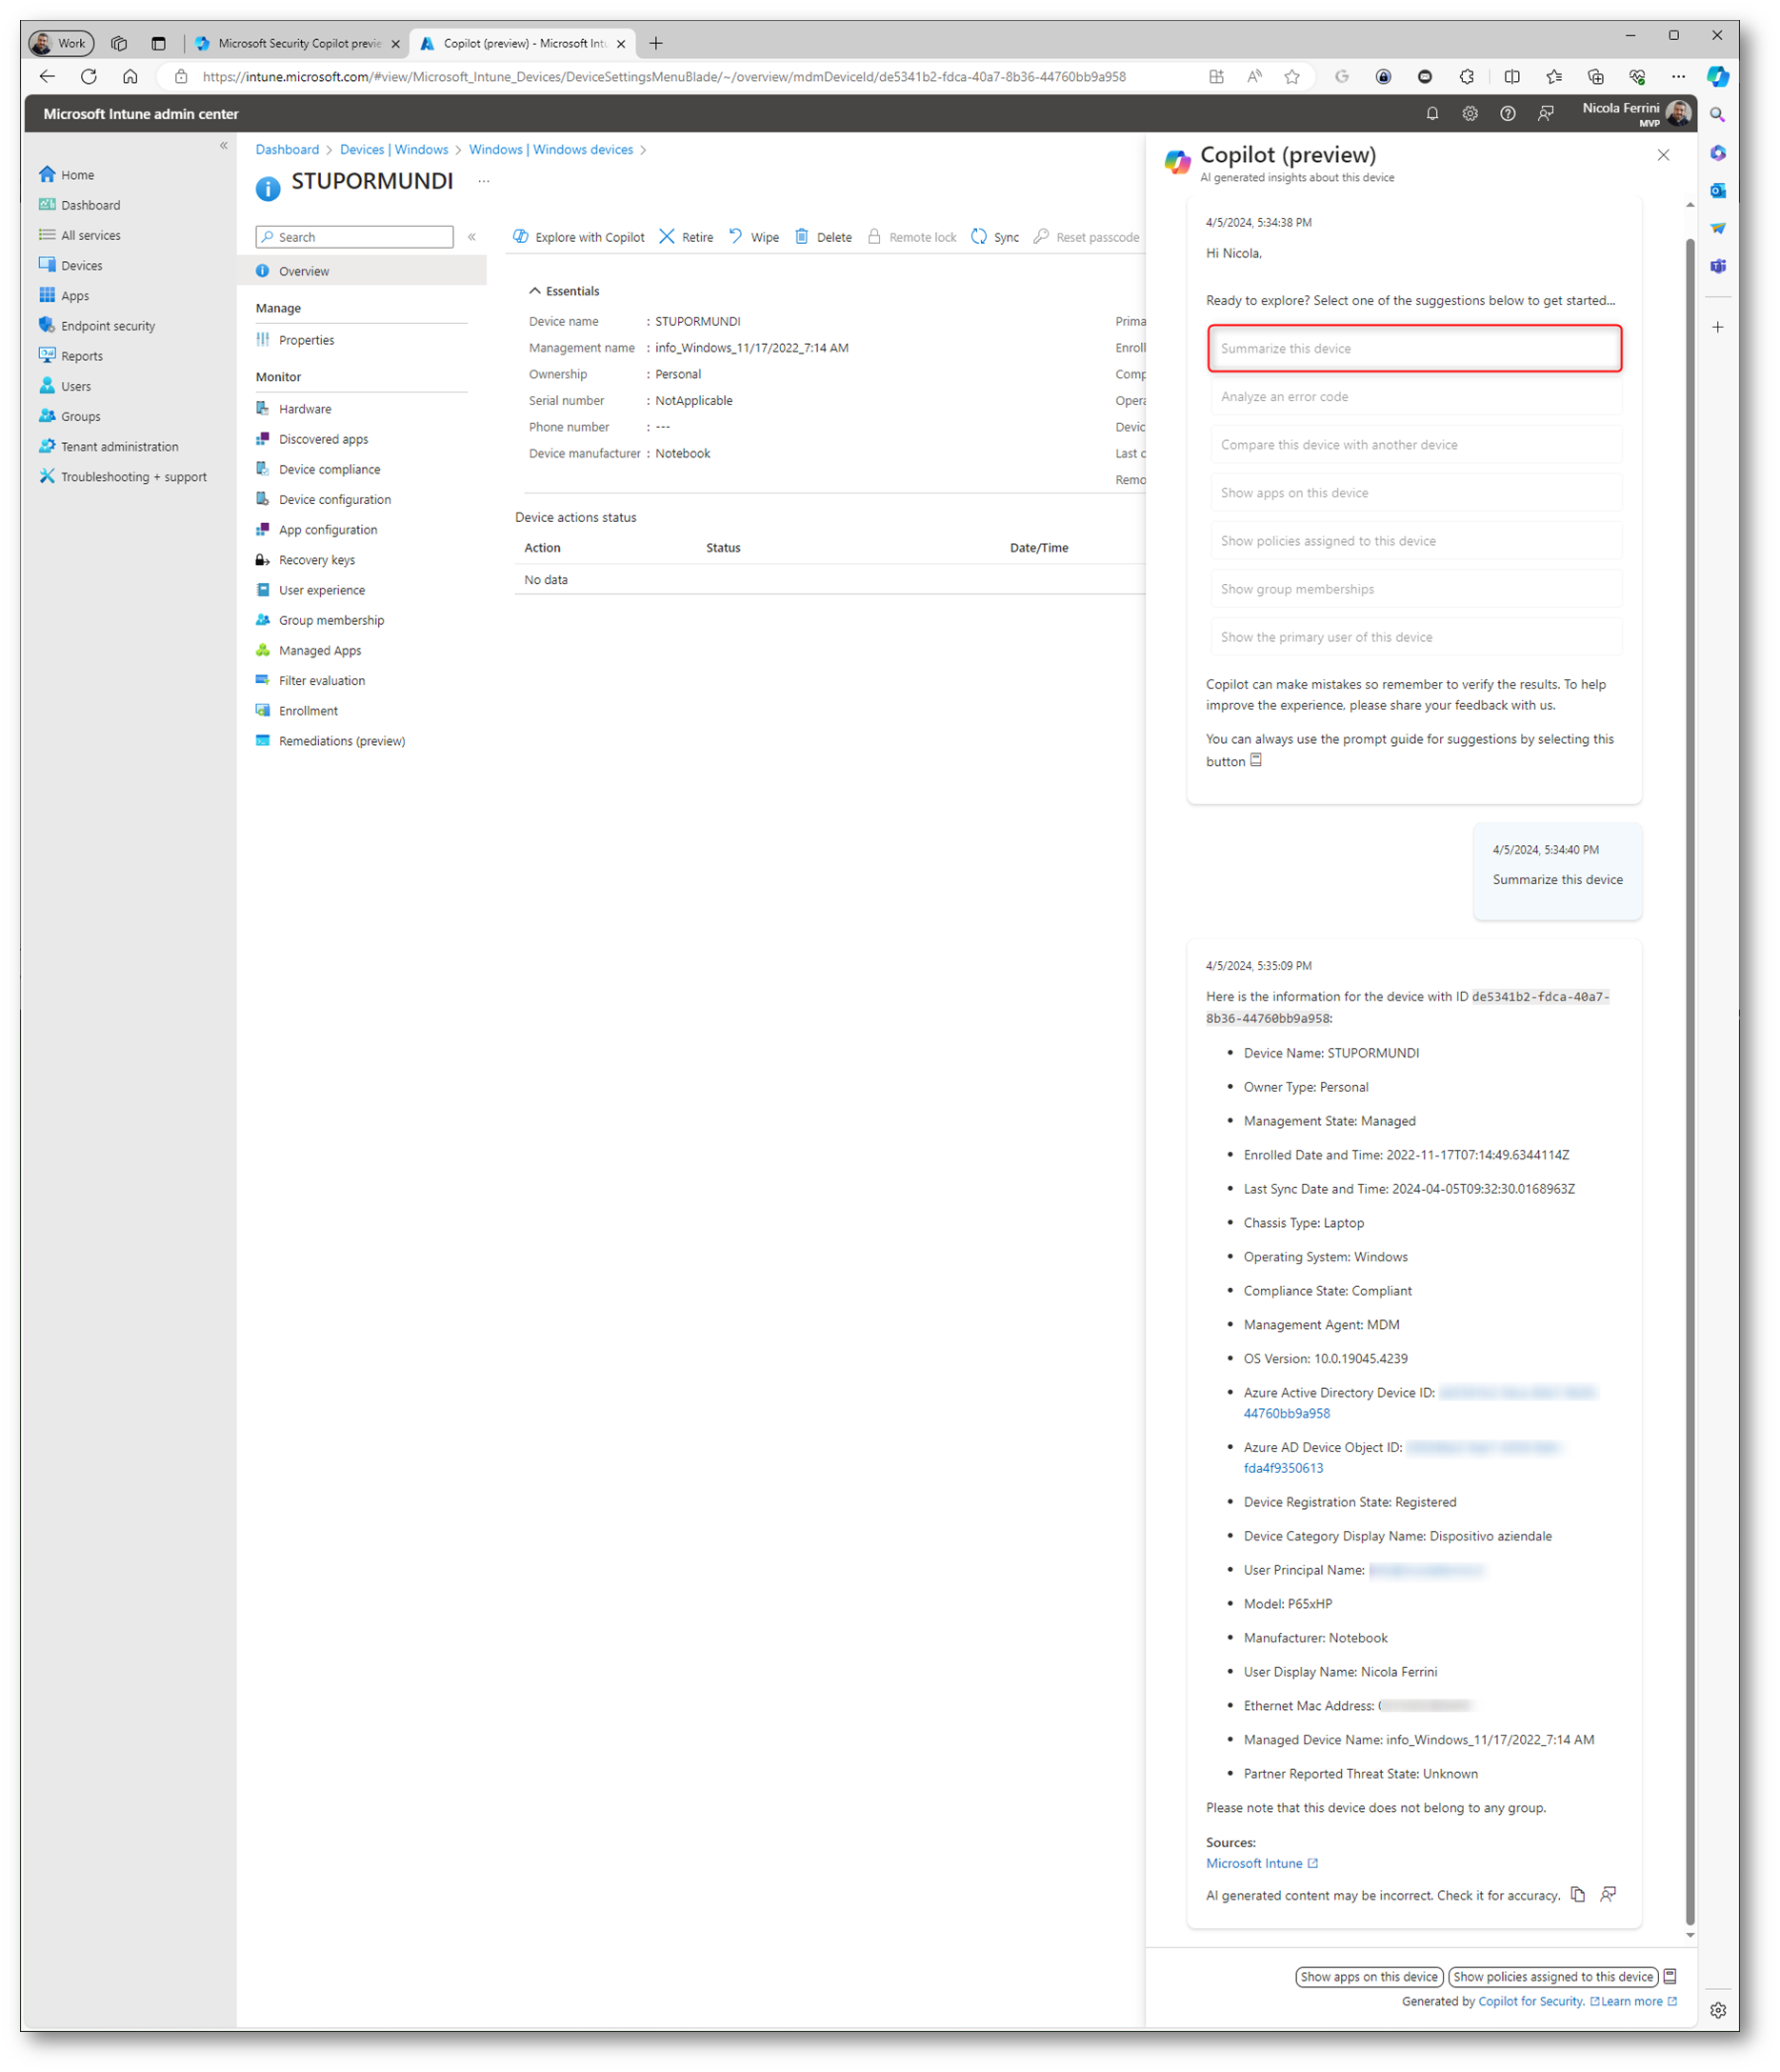Click the Edge sidebar search icon
This screenshot has height=2072, width=1780.
1717,115
